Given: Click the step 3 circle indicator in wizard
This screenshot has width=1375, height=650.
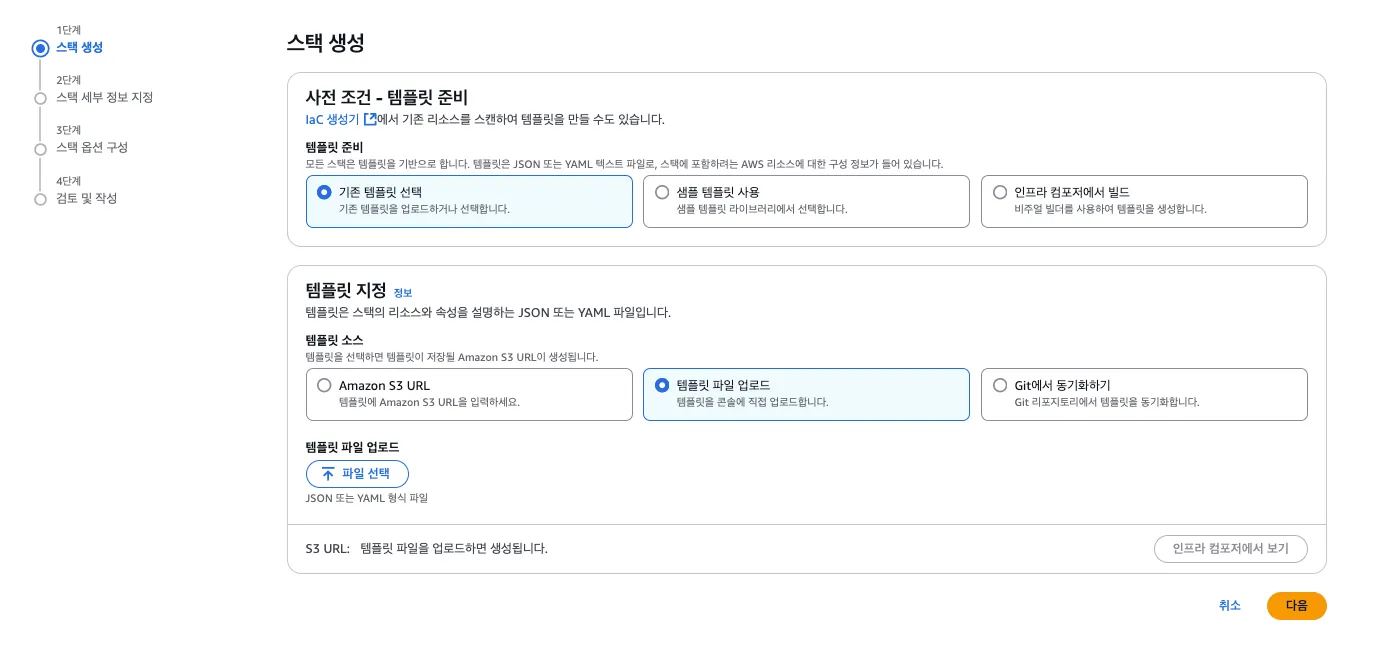Looking at the screenshot, I should [x=40, y=149].
